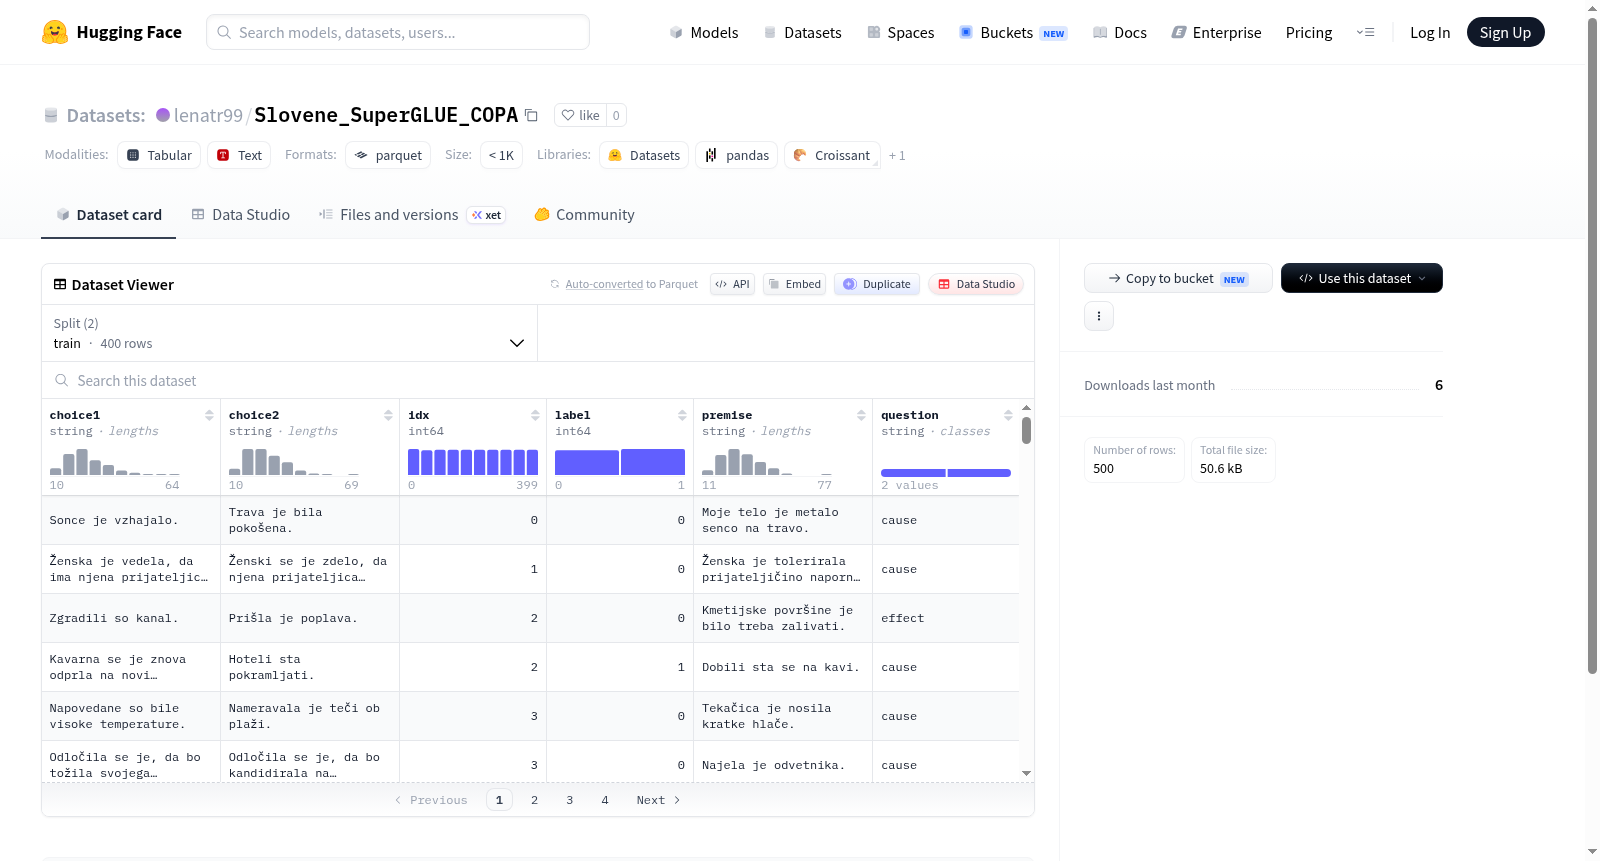Go to page 2 of the viewer

point(535,800)
